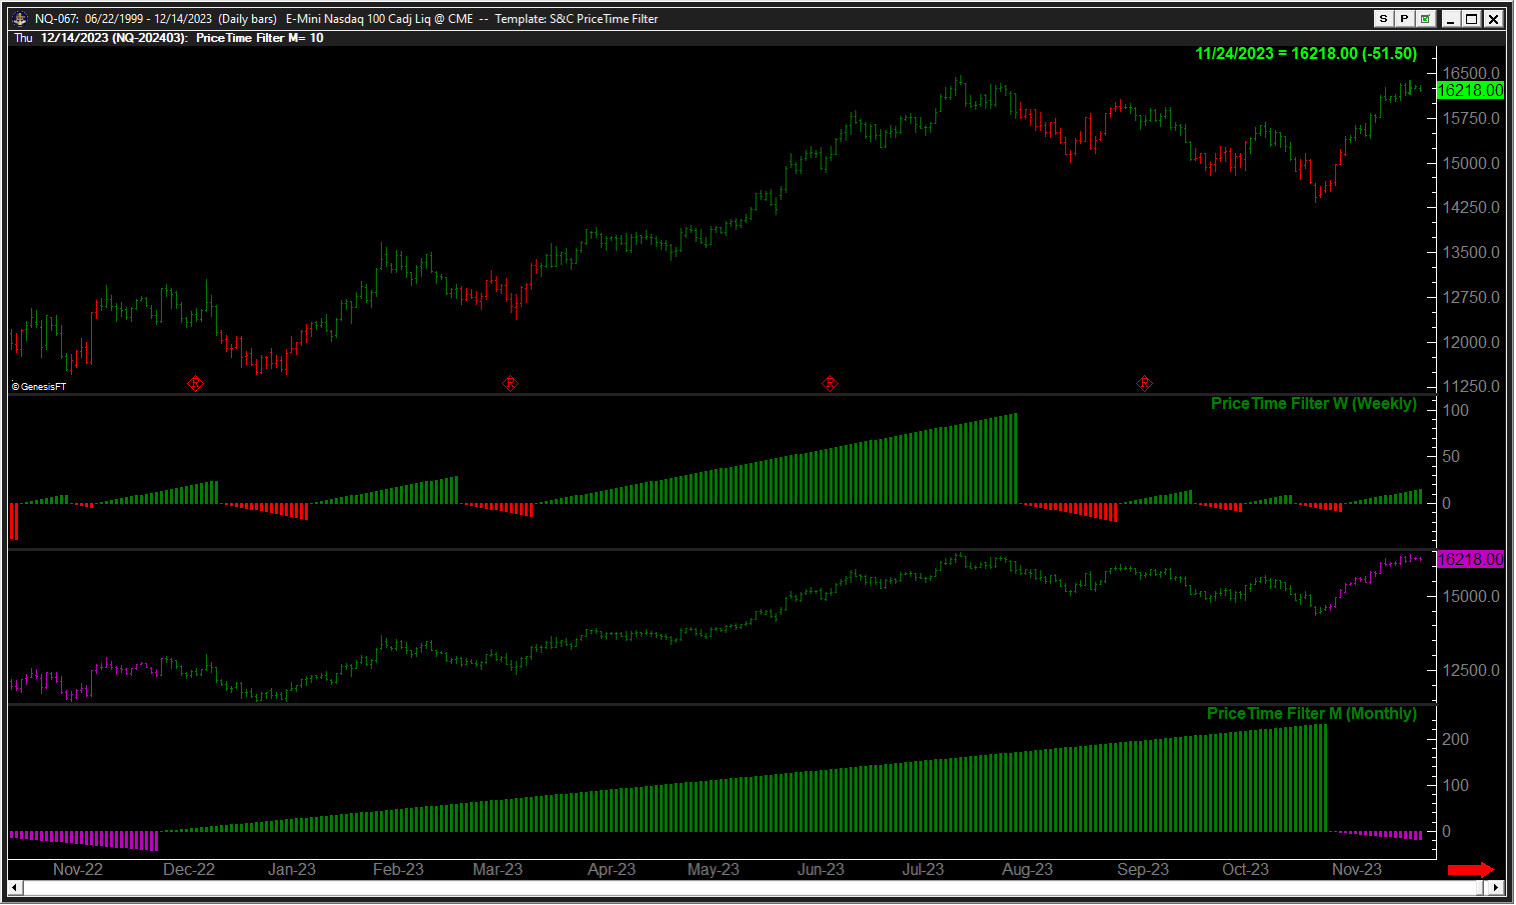Close the chart window
Viewport: 1516px width, 905px height.
click(x=1494, y=18)
